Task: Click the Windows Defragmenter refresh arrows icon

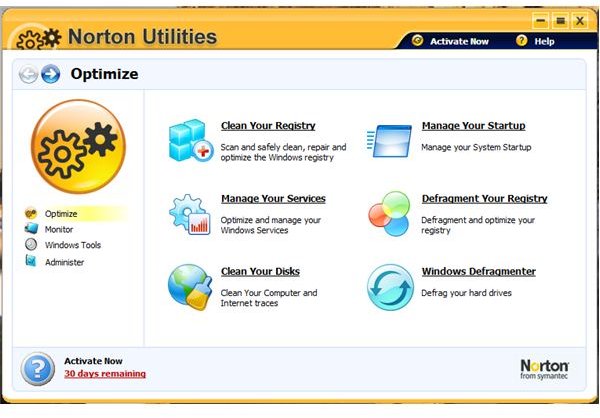Action: [x=390, y=287]
